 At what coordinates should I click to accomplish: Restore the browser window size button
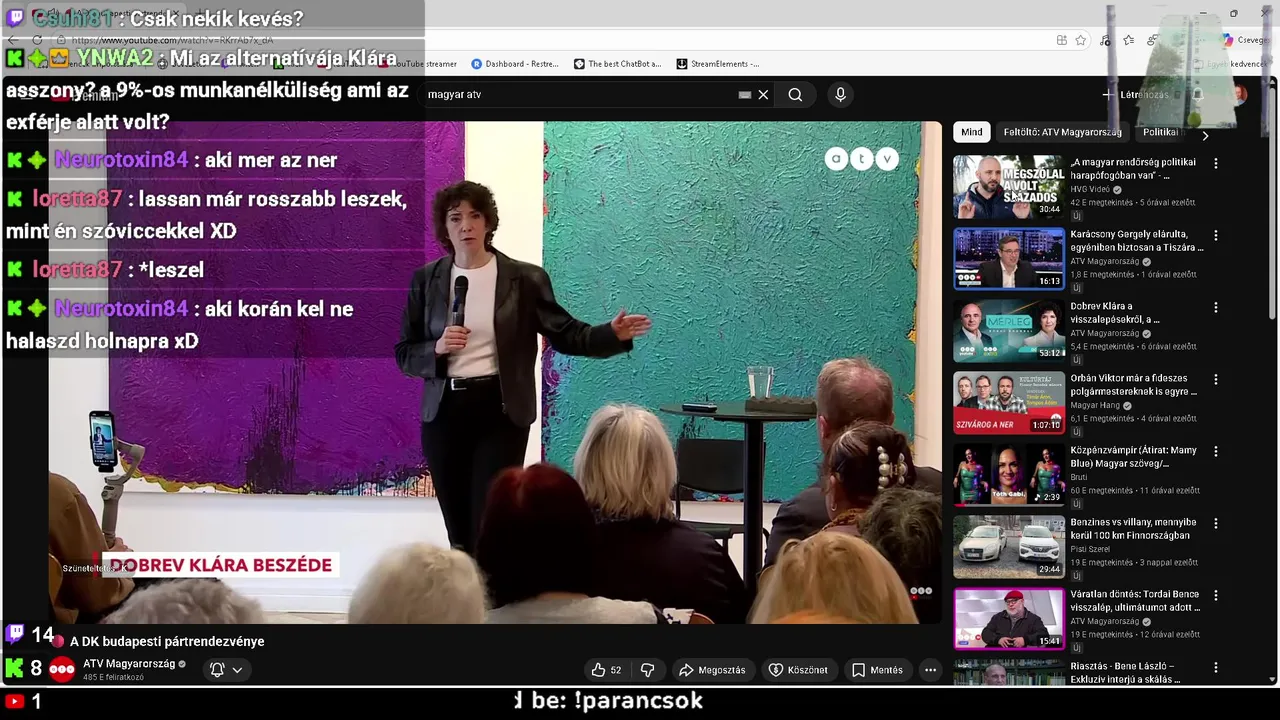pos(1234,13)
